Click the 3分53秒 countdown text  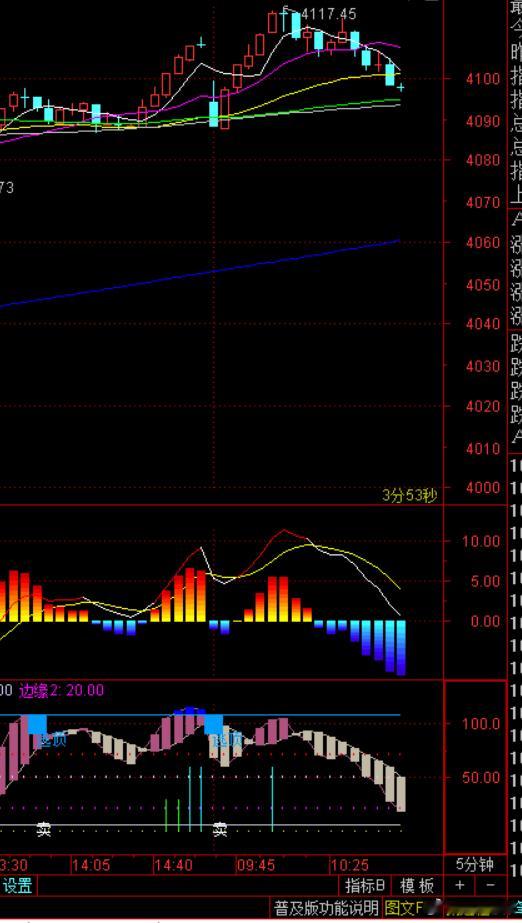point(410,496)
